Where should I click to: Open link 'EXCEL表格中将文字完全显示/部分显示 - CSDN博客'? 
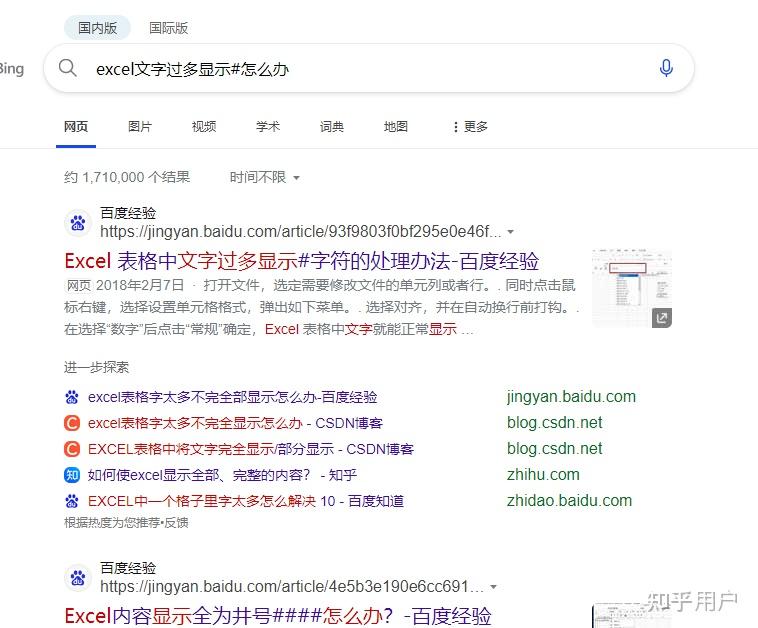251,449
